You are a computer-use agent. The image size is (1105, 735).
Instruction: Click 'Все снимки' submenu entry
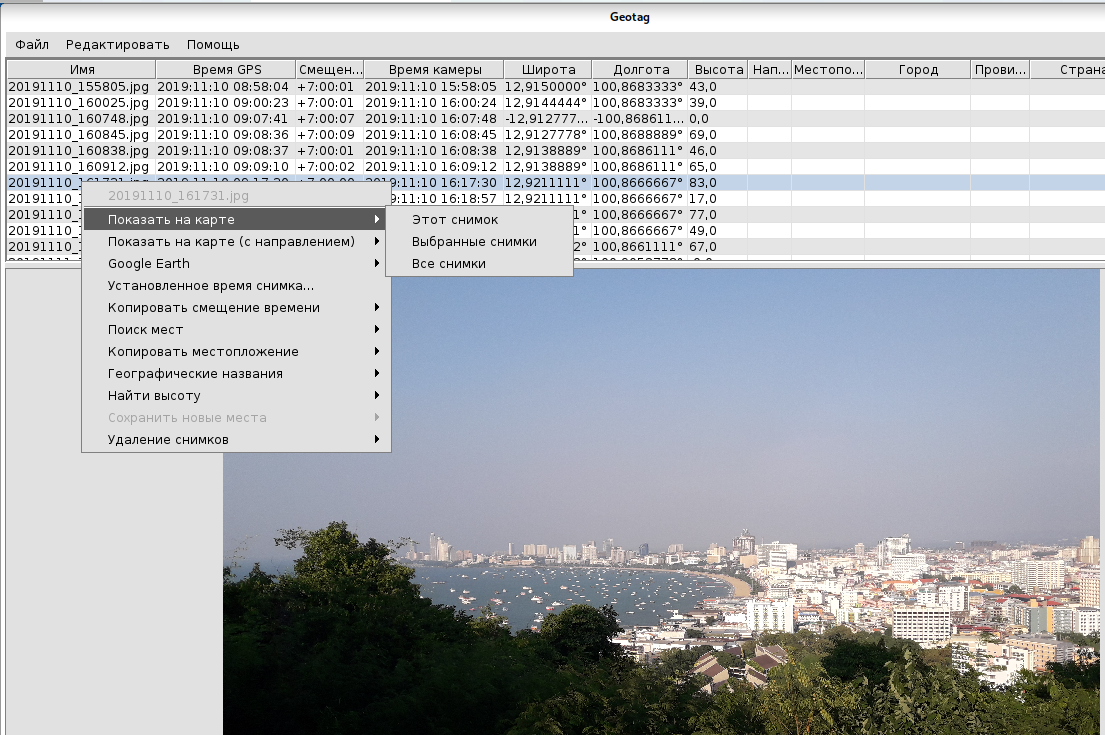(449, 264)
